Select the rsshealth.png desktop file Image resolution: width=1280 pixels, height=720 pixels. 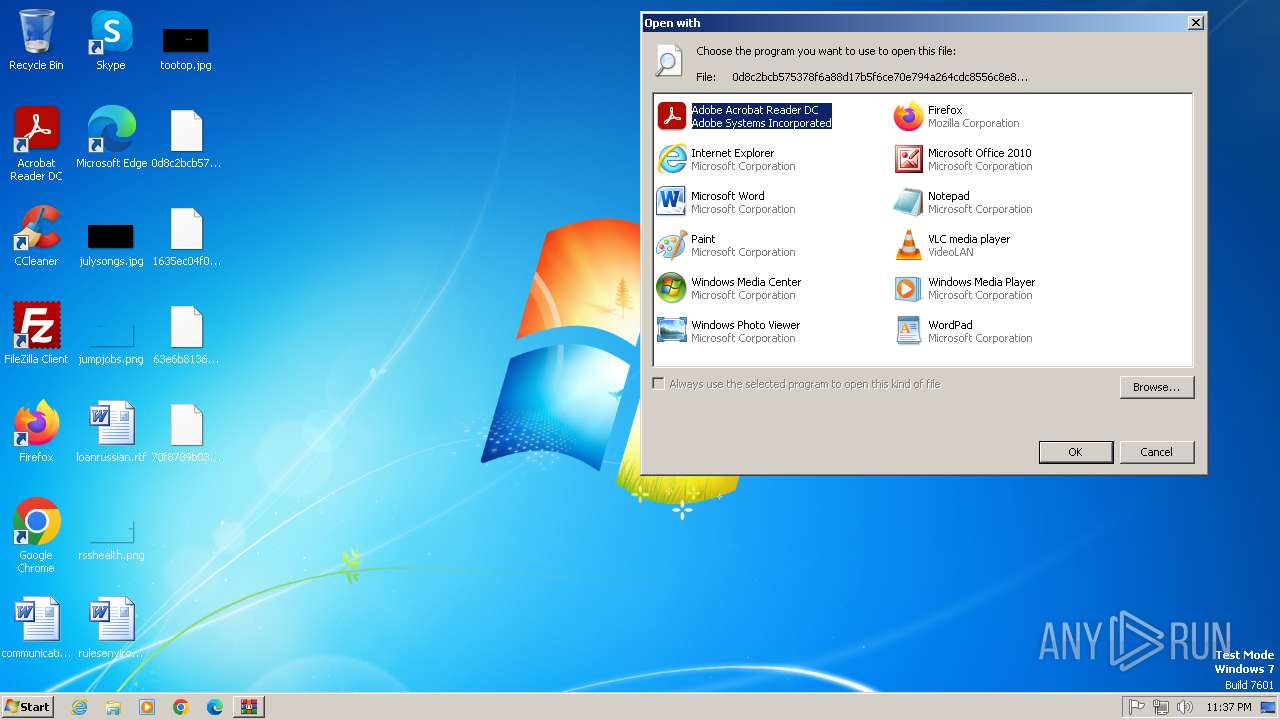point(111,540)
